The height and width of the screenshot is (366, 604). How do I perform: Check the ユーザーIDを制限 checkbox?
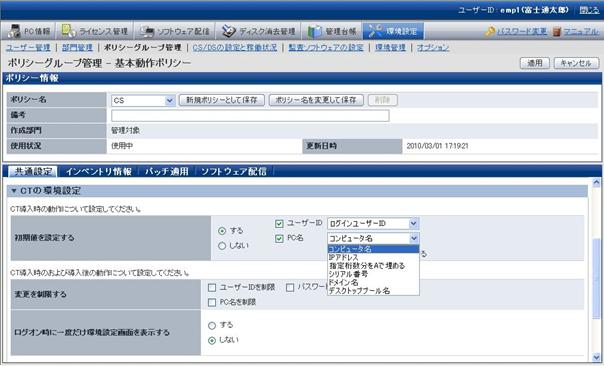pos(212,288)
